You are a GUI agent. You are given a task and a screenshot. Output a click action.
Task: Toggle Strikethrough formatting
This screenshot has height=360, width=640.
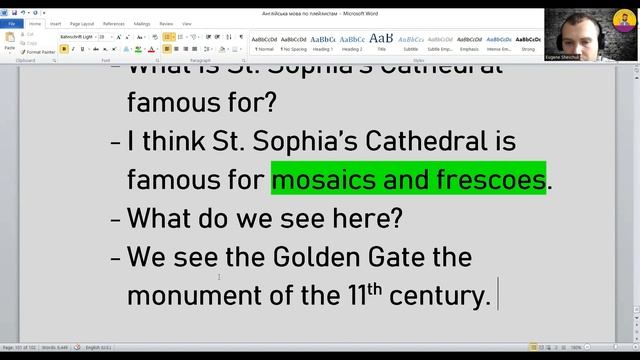point(96,49)
